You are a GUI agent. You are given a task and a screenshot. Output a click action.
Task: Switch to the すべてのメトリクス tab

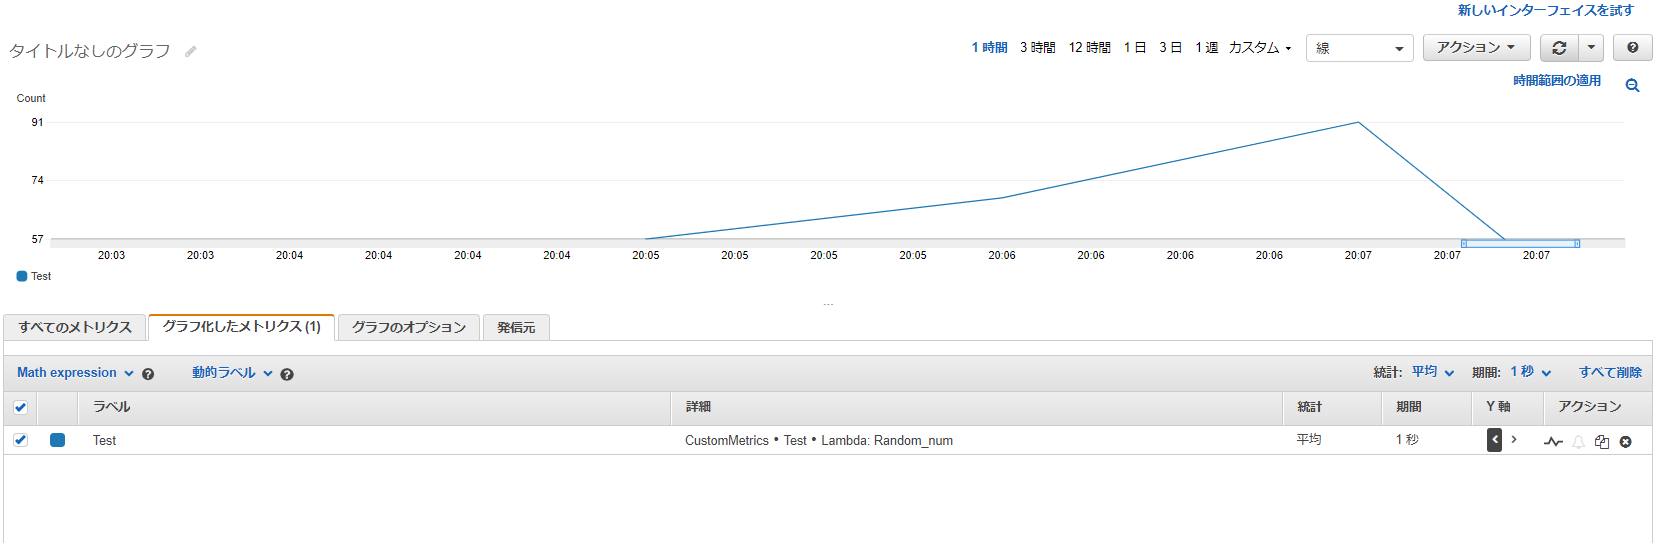tap(75, 327)
